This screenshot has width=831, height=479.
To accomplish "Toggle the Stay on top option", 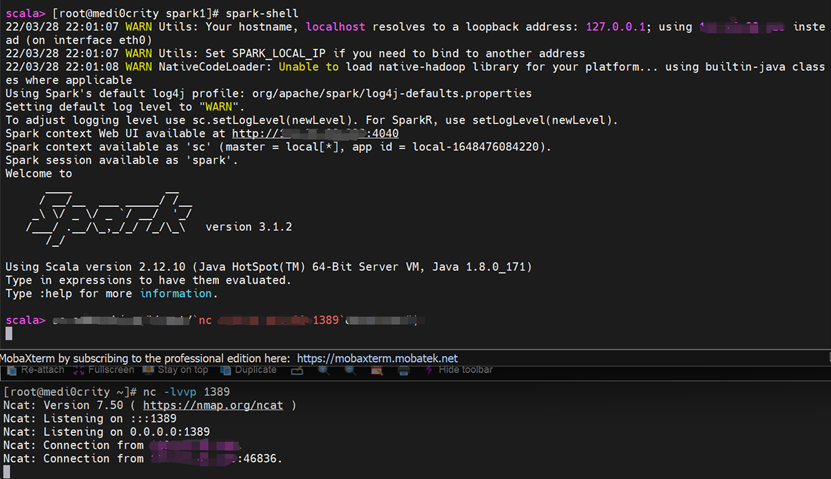I will [175, 370].
